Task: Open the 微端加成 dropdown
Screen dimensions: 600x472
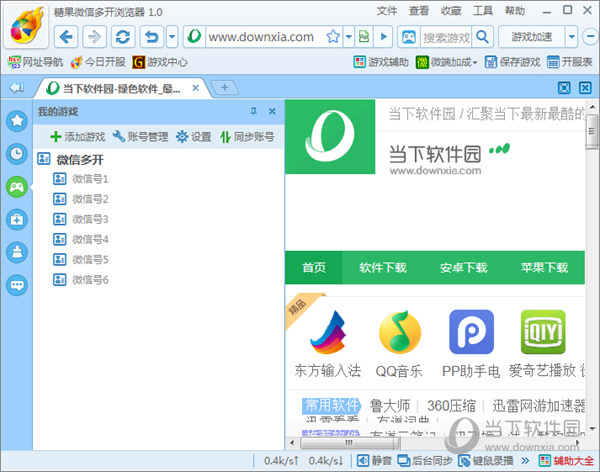Action: click(447, 62)
